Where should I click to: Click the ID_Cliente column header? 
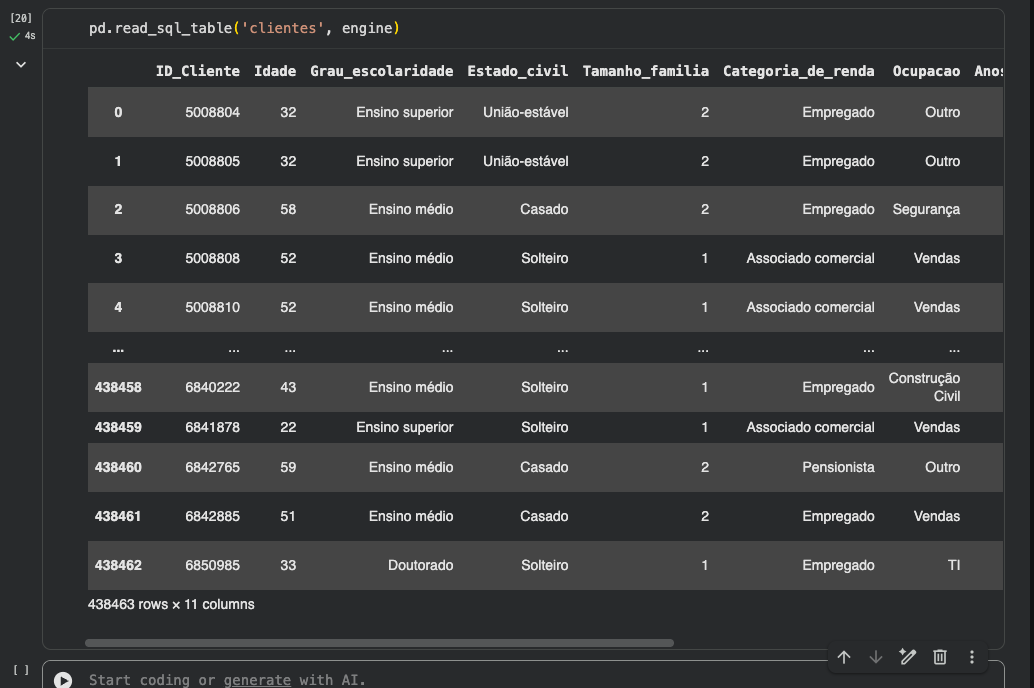[x=198, y=71]
